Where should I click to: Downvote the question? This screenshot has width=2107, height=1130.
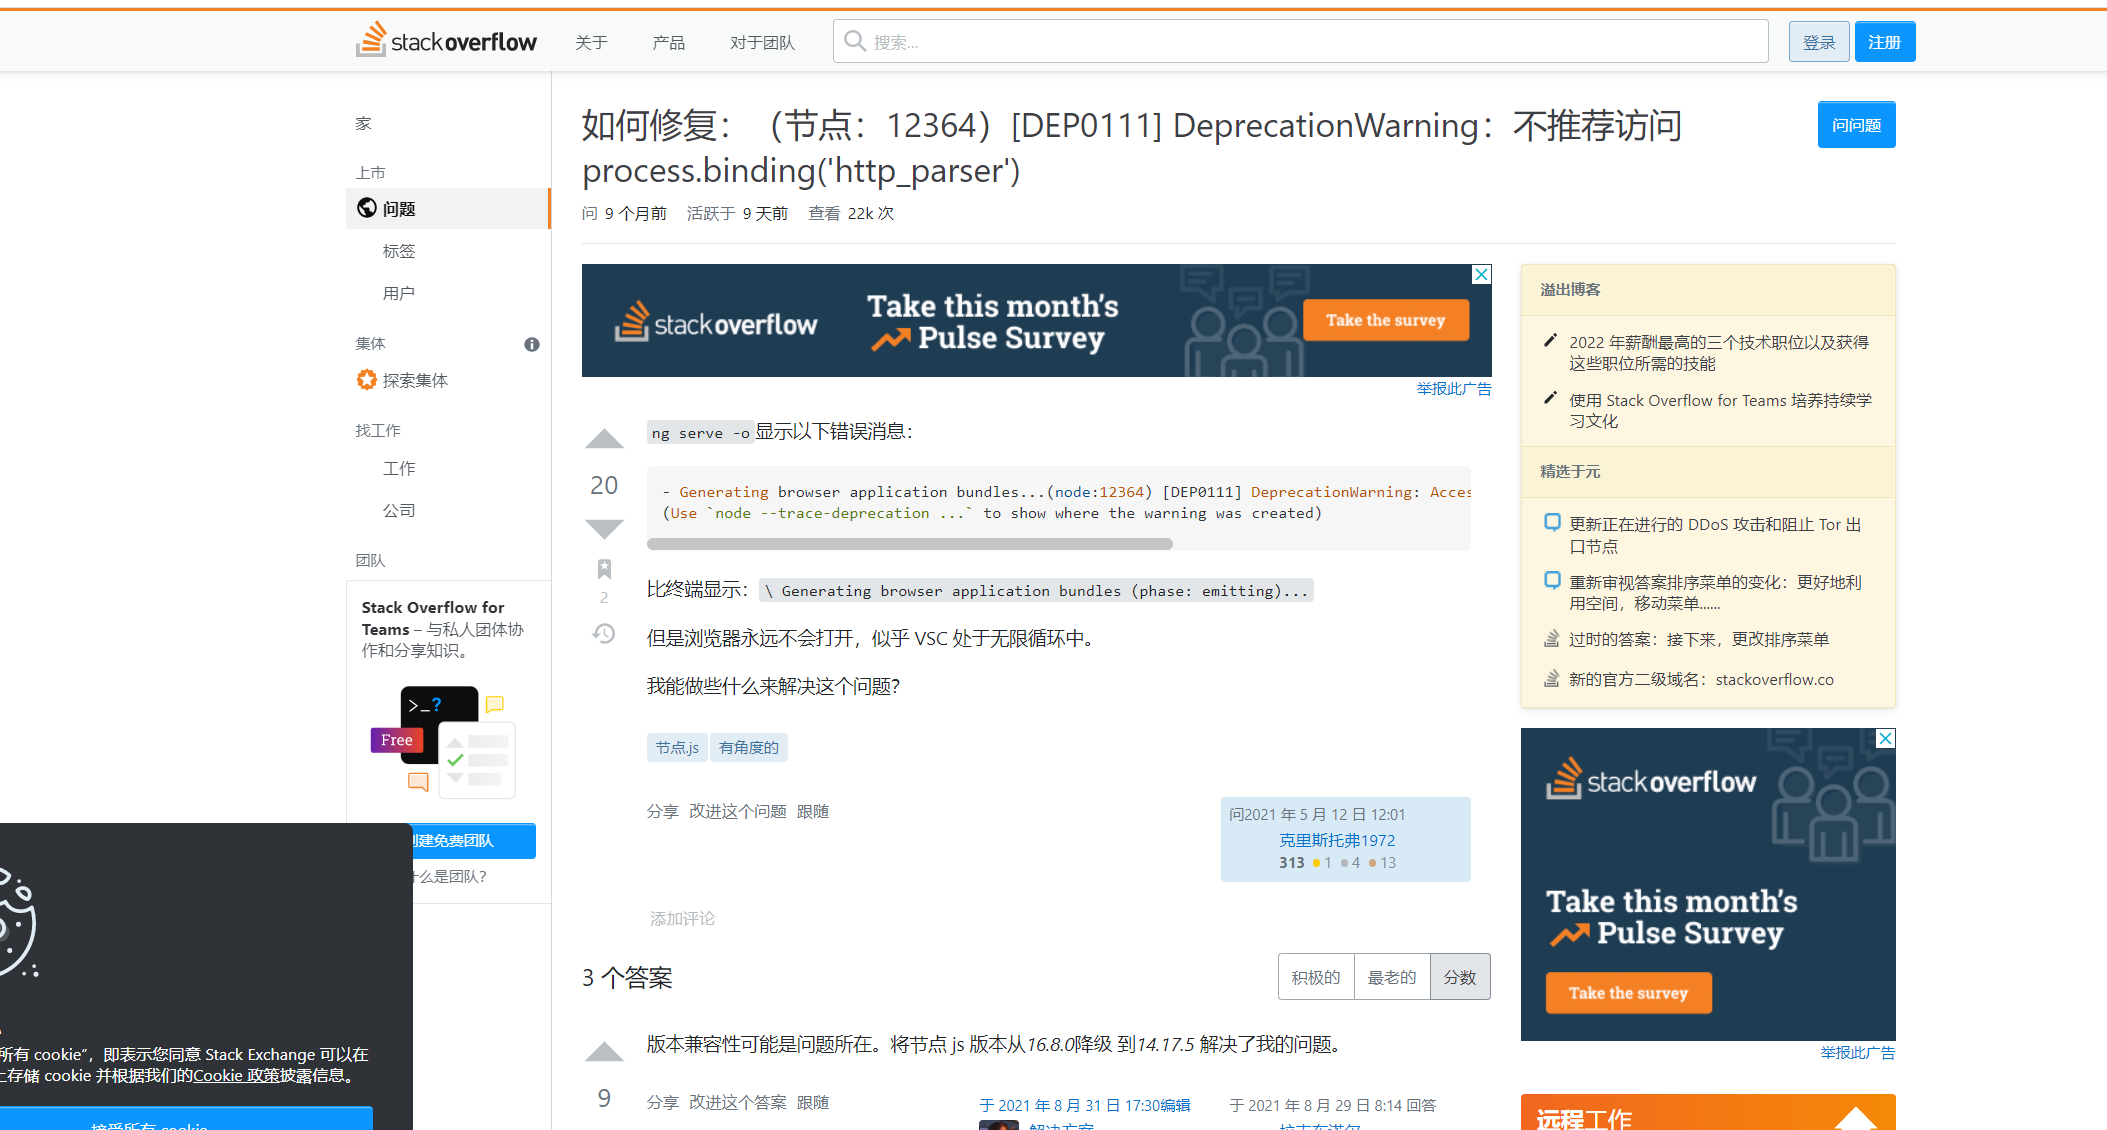(x=604, y=528)
